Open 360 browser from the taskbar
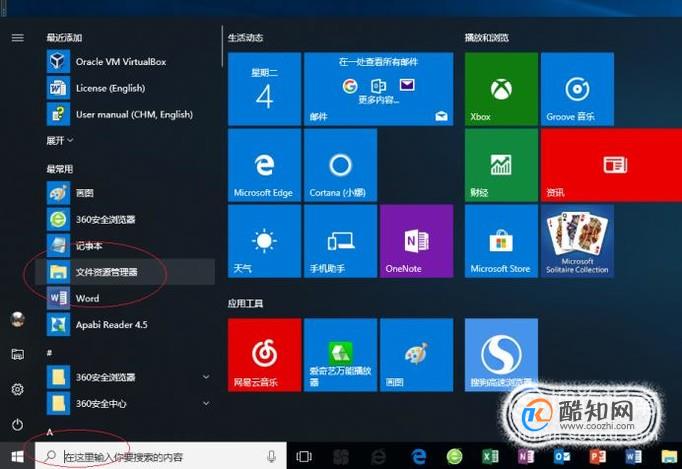The width and height of the screenshot is (682, 469). 455,456
